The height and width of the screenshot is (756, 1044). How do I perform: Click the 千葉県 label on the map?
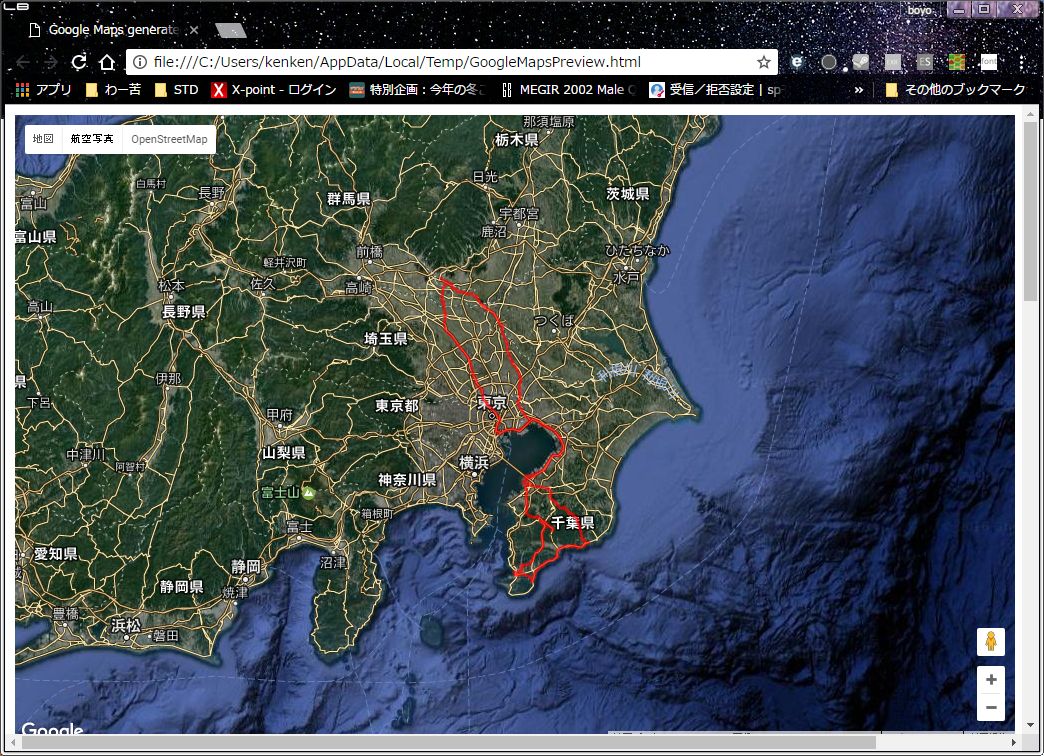(x=573, y=523)
